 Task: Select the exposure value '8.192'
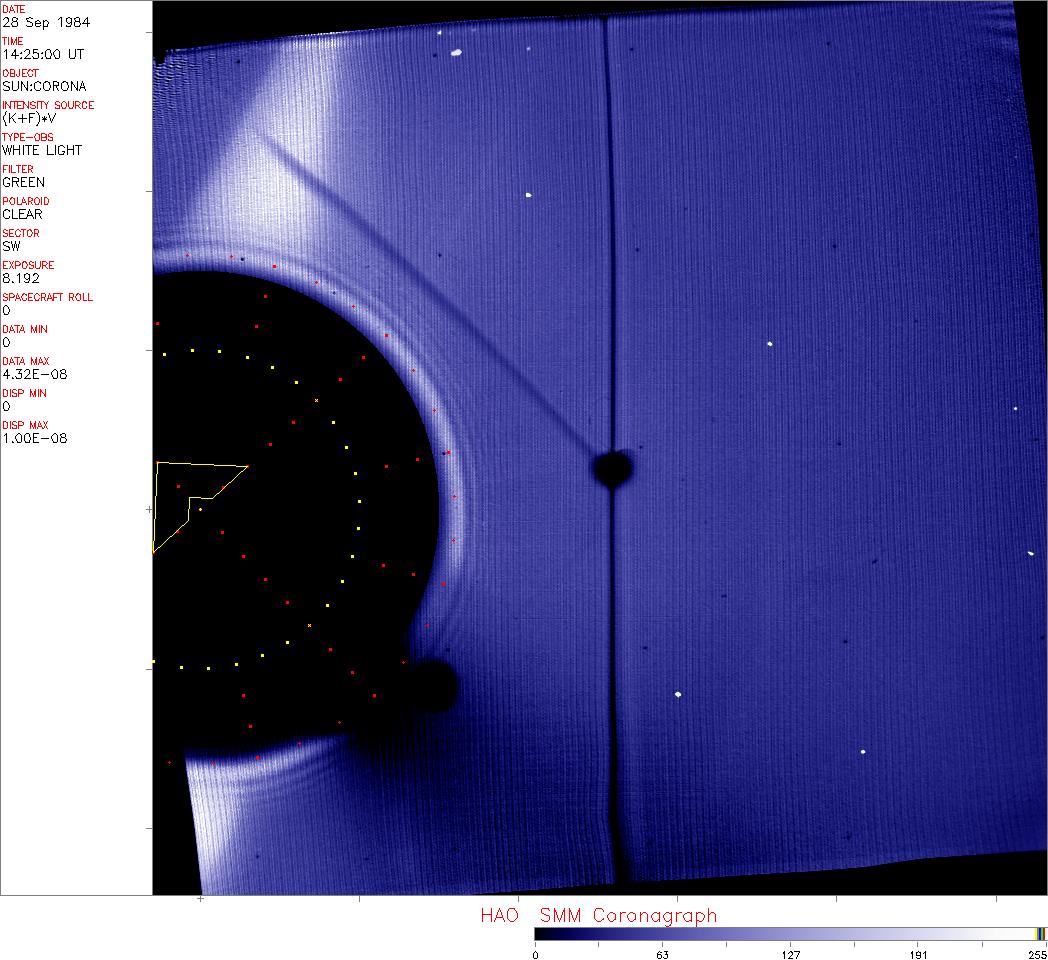(20, 278)
